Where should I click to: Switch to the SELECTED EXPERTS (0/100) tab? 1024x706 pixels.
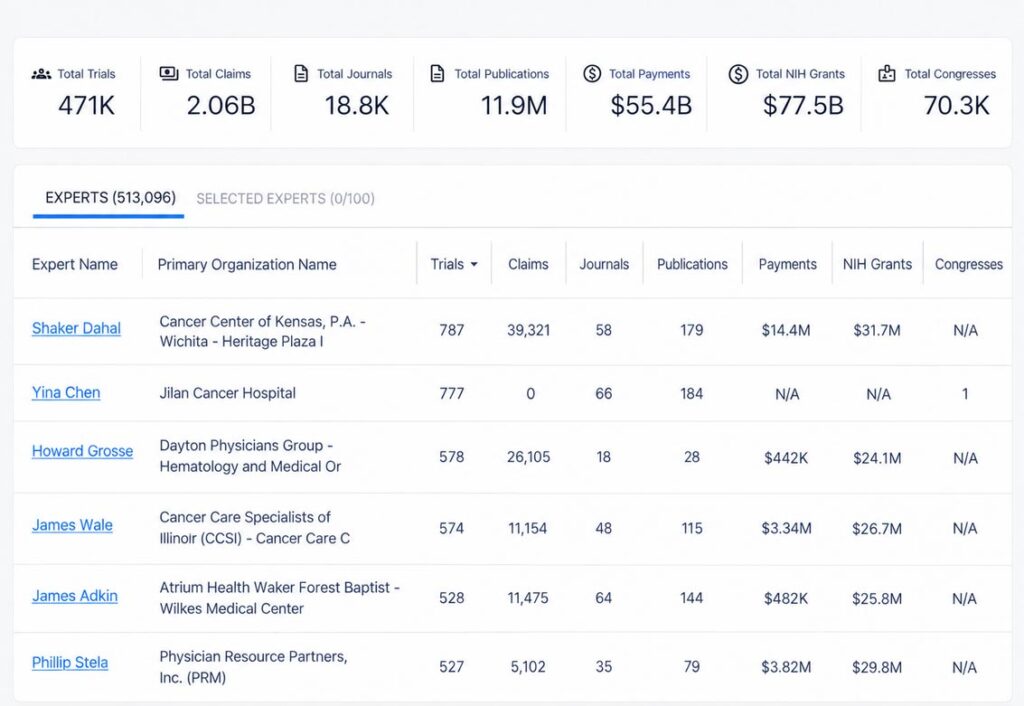pyautogui.click(x=285, y=199)
